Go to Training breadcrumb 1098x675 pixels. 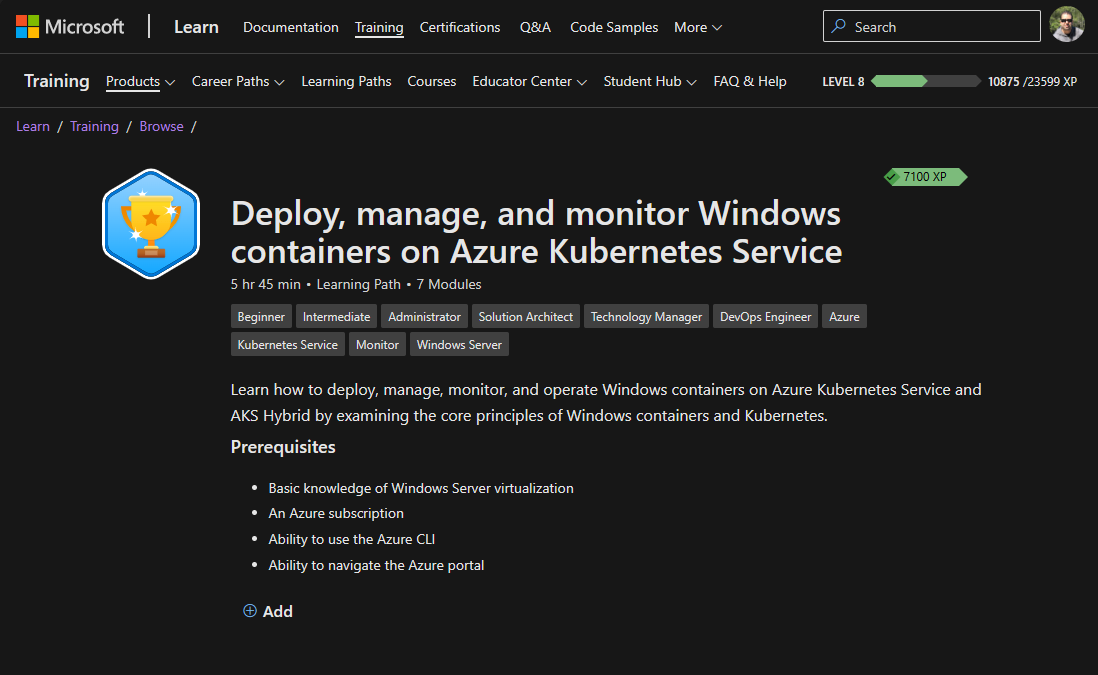[95, 127]
